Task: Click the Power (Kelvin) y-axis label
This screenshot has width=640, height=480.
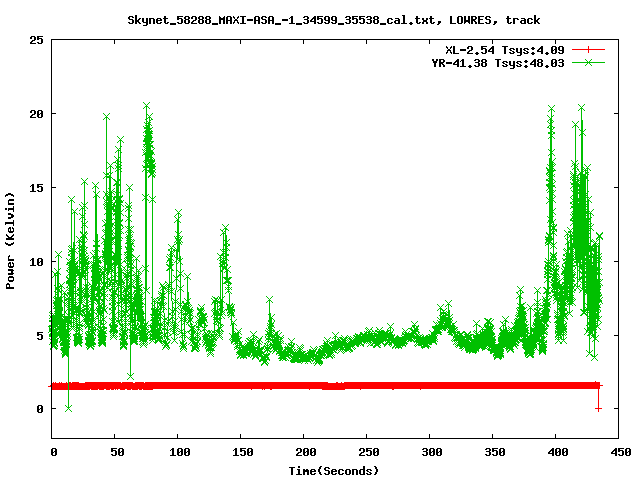Action: (x=10, y=241)
